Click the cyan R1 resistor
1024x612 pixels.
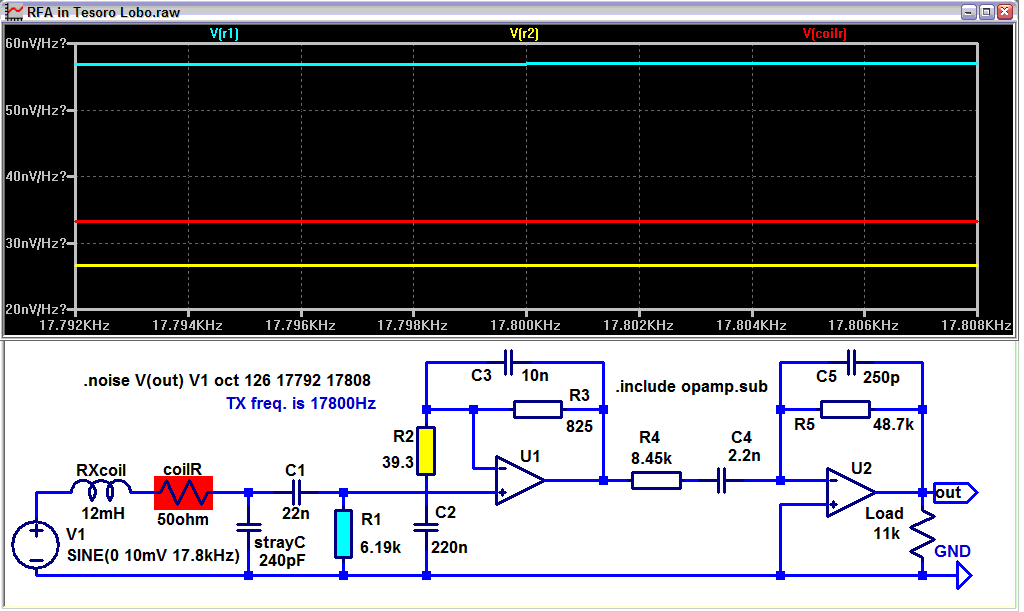point(343,533)
